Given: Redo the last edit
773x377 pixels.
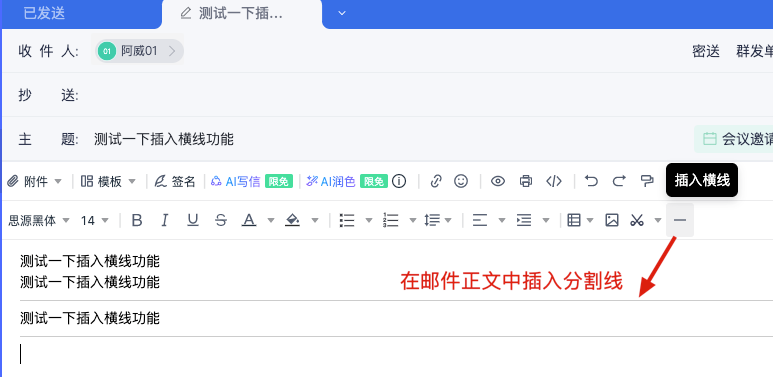Looking at the screenshot, I should [619, 181].
